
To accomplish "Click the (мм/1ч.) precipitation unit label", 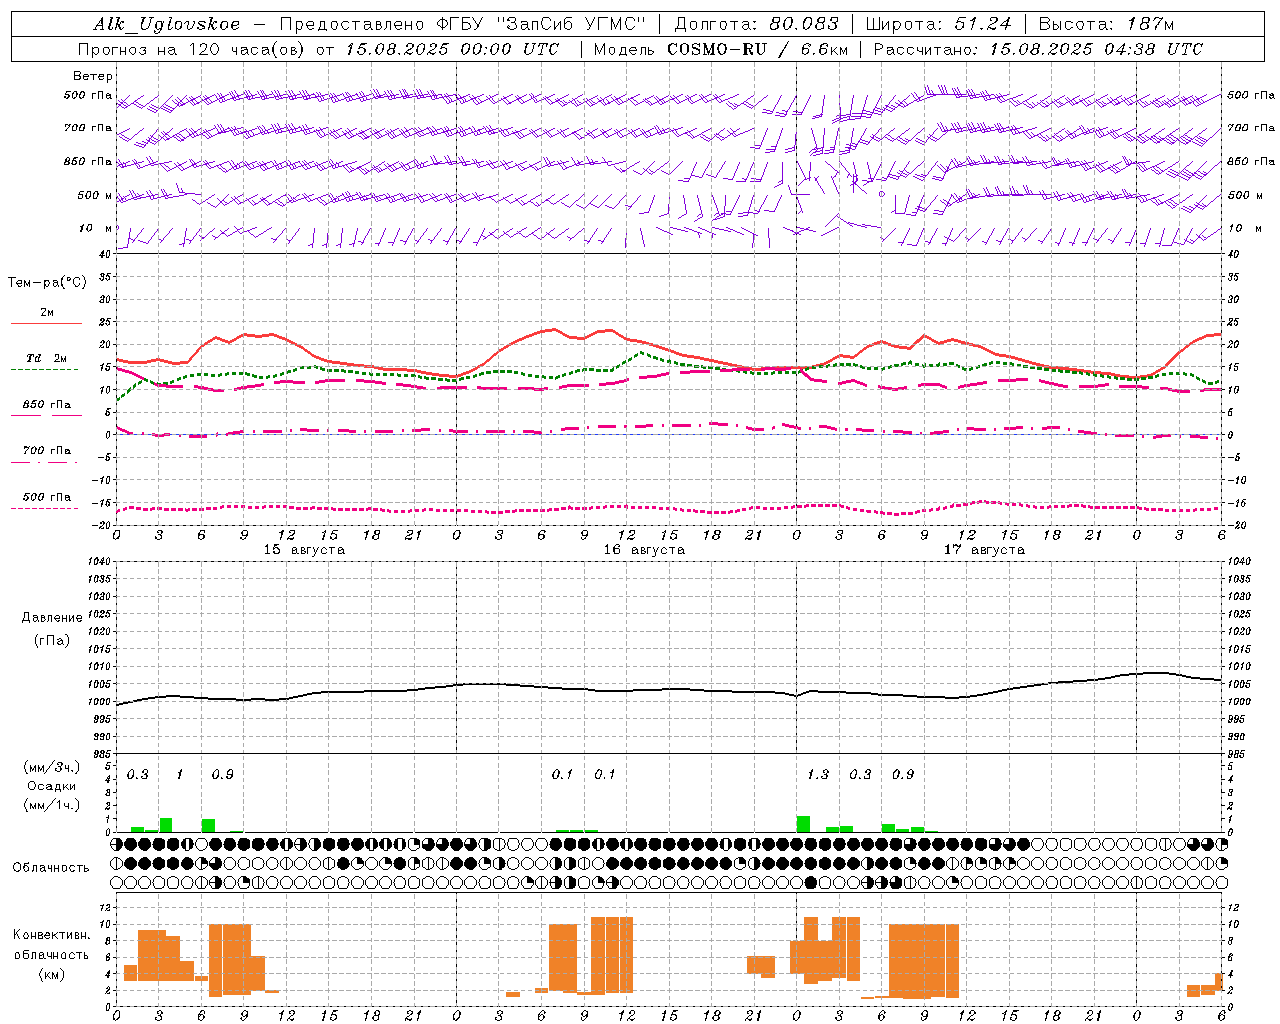I will 52,805.
